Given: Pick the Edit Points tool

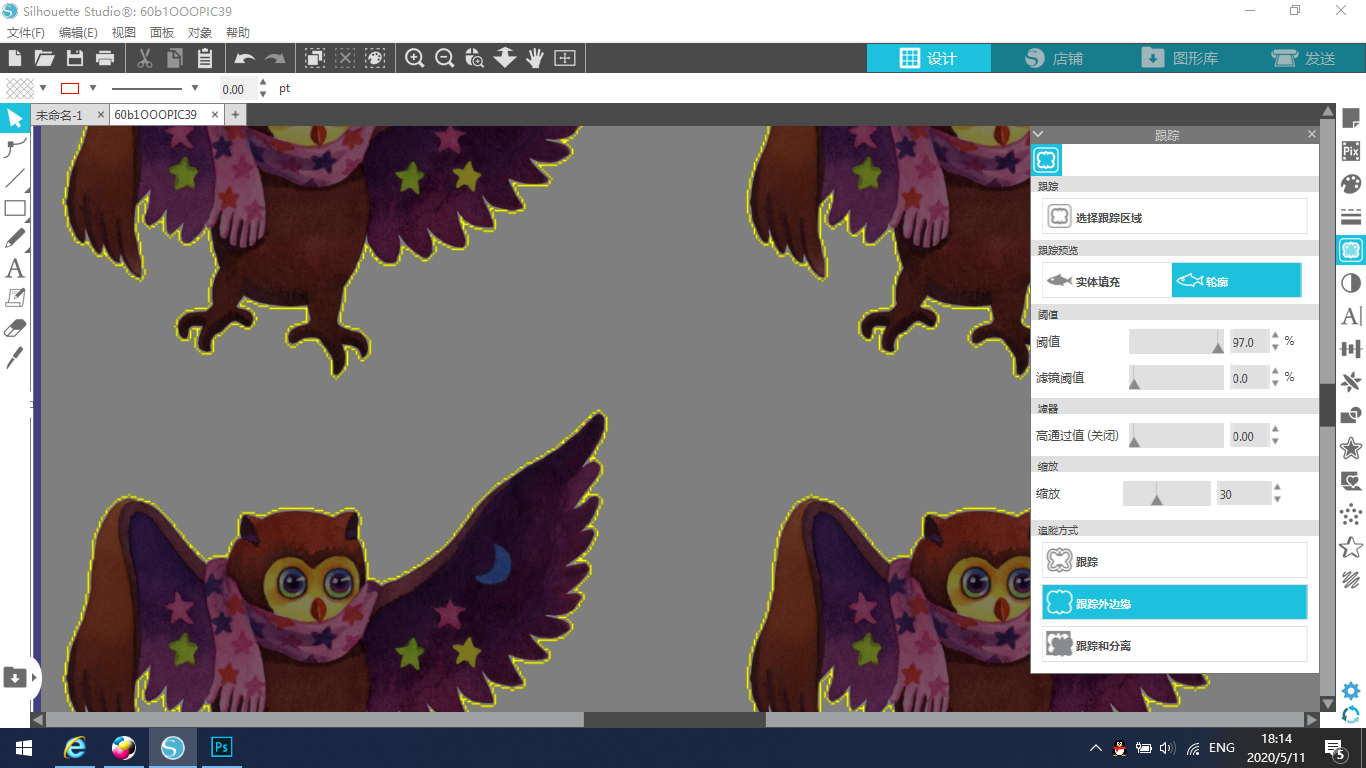Looking at the screenshot, I should click(15, 149).
